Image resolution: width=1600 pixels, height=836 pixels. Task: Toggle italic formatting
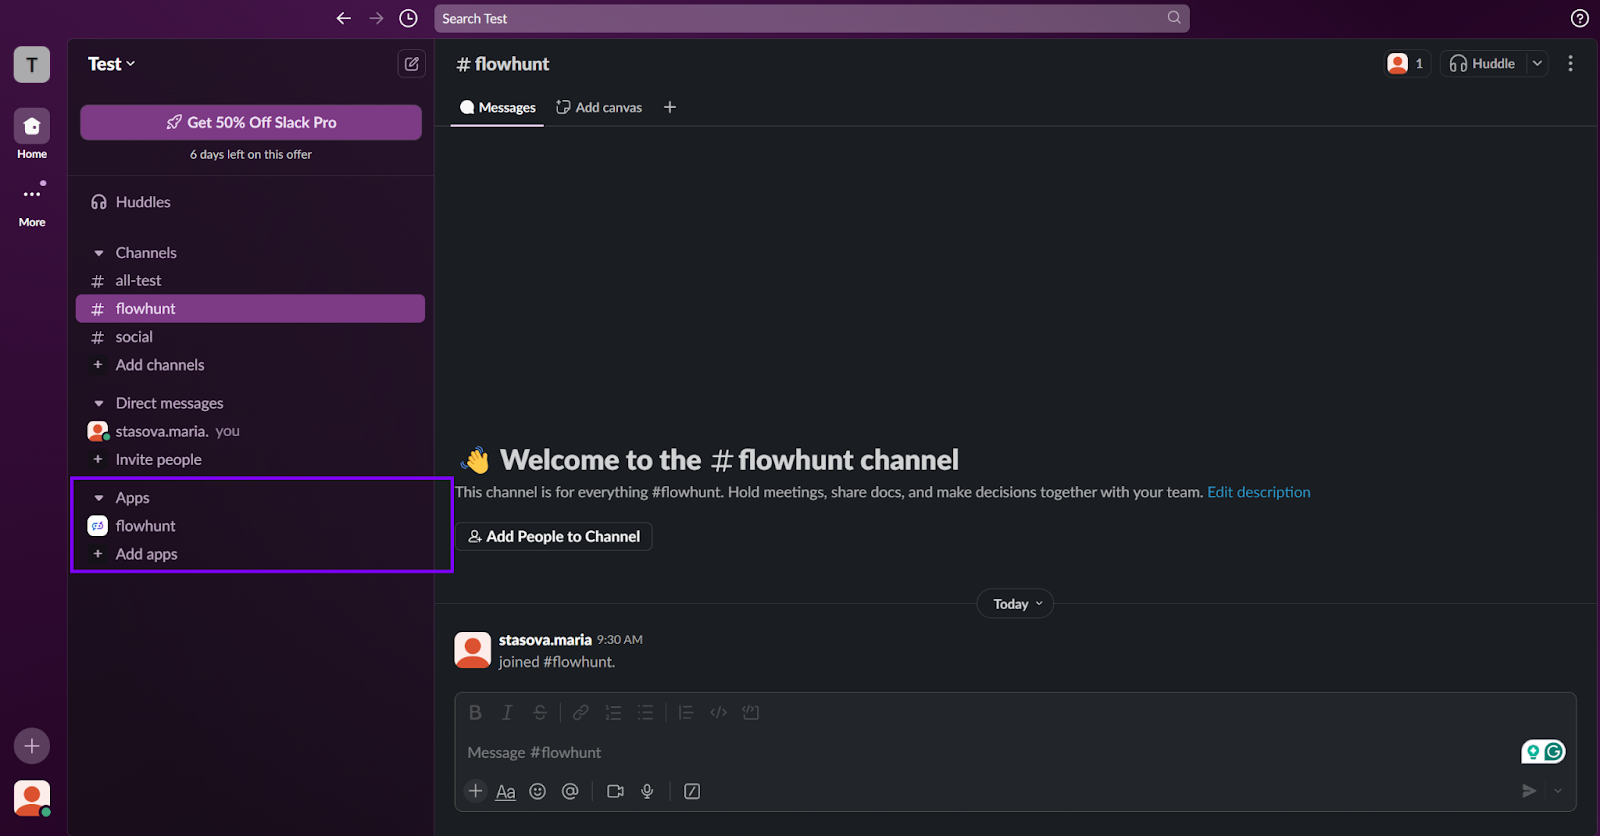(507, 712)
